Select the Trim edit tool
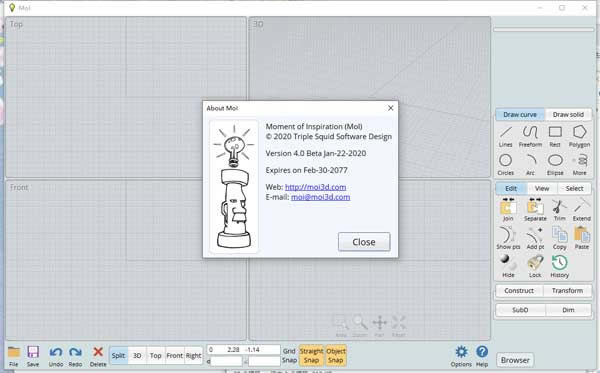The image size is (600, 373). point(559,210)
